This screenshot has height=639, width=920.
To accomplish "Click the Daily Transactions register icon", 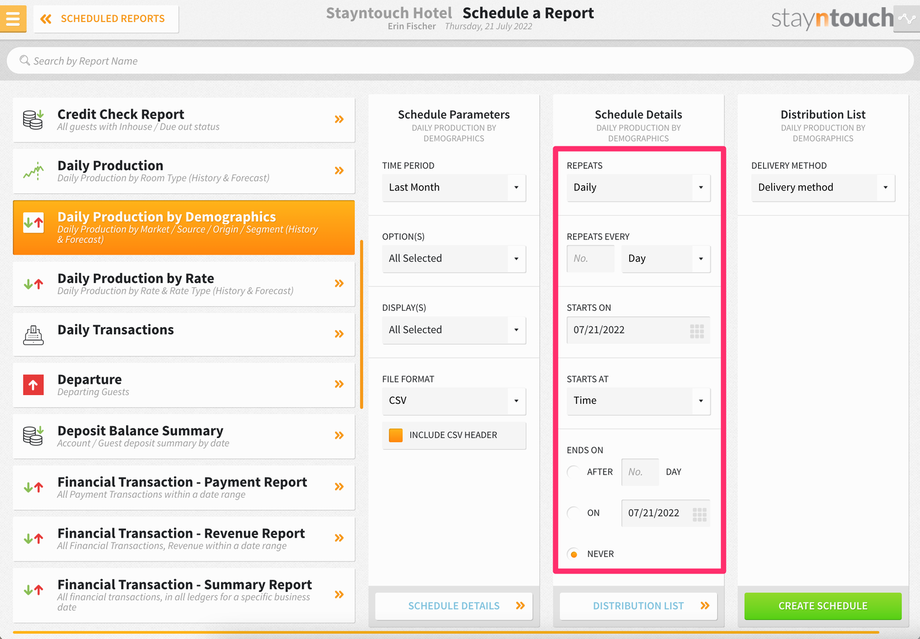I will (33, 334).
